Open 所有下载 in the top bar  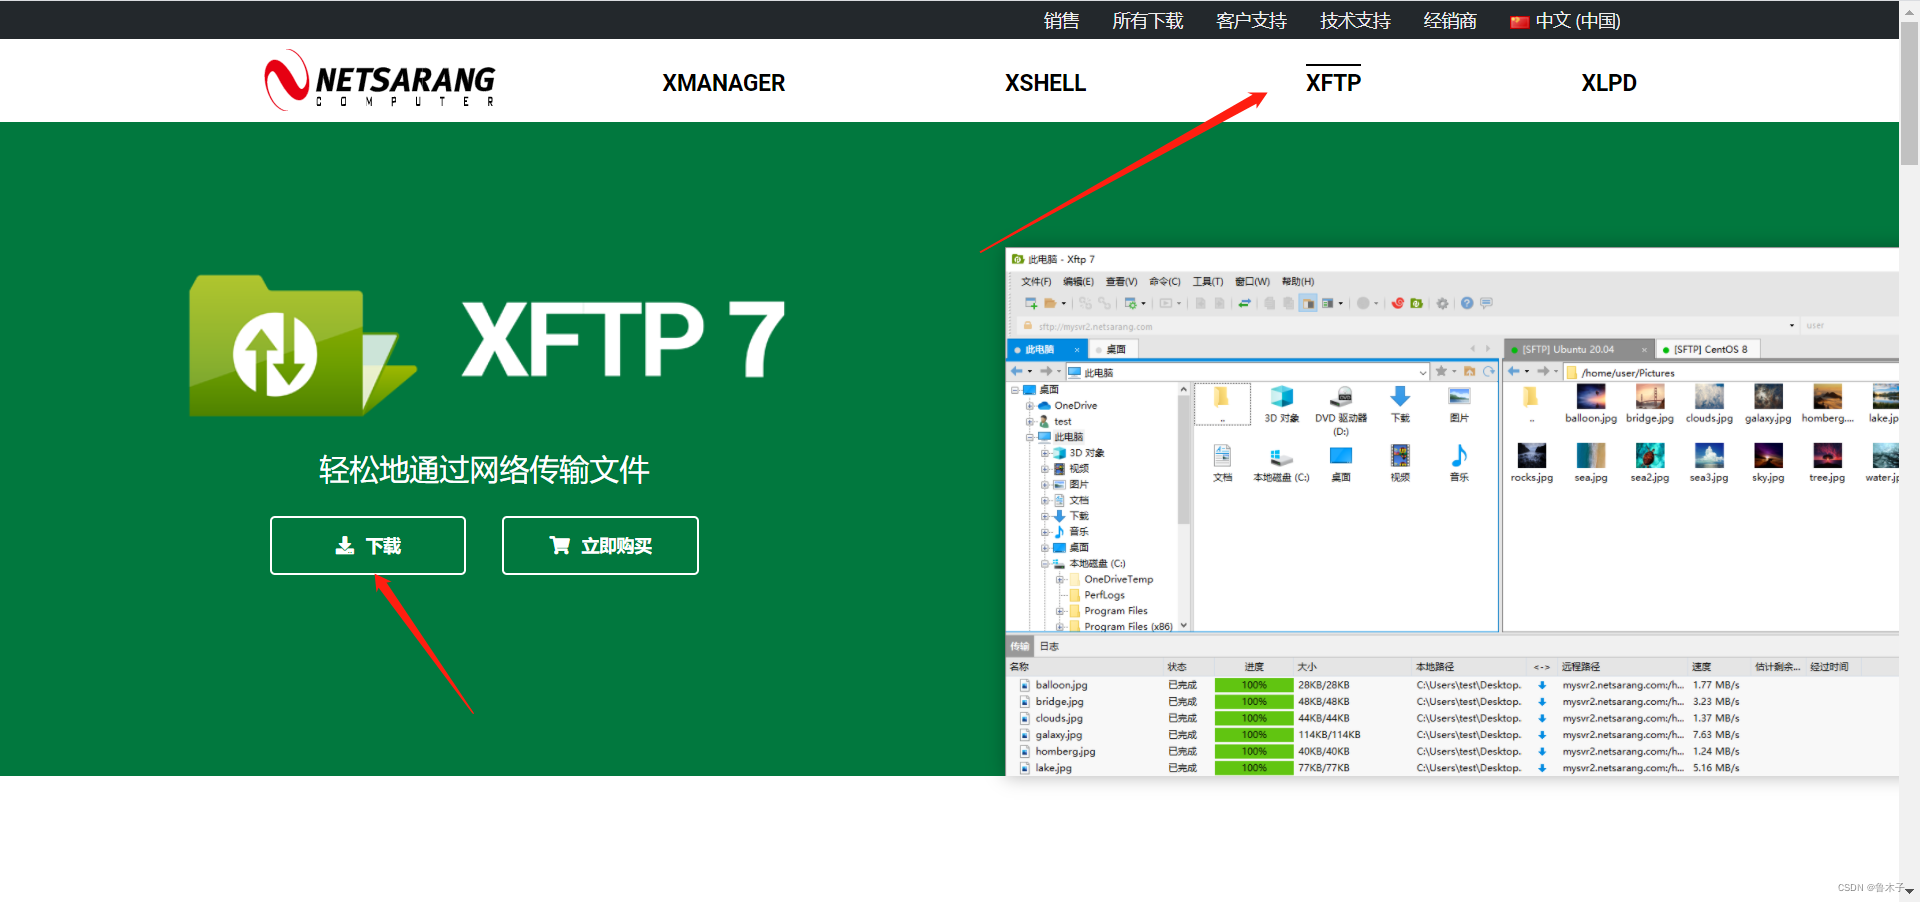click(x=1147, y=21)
